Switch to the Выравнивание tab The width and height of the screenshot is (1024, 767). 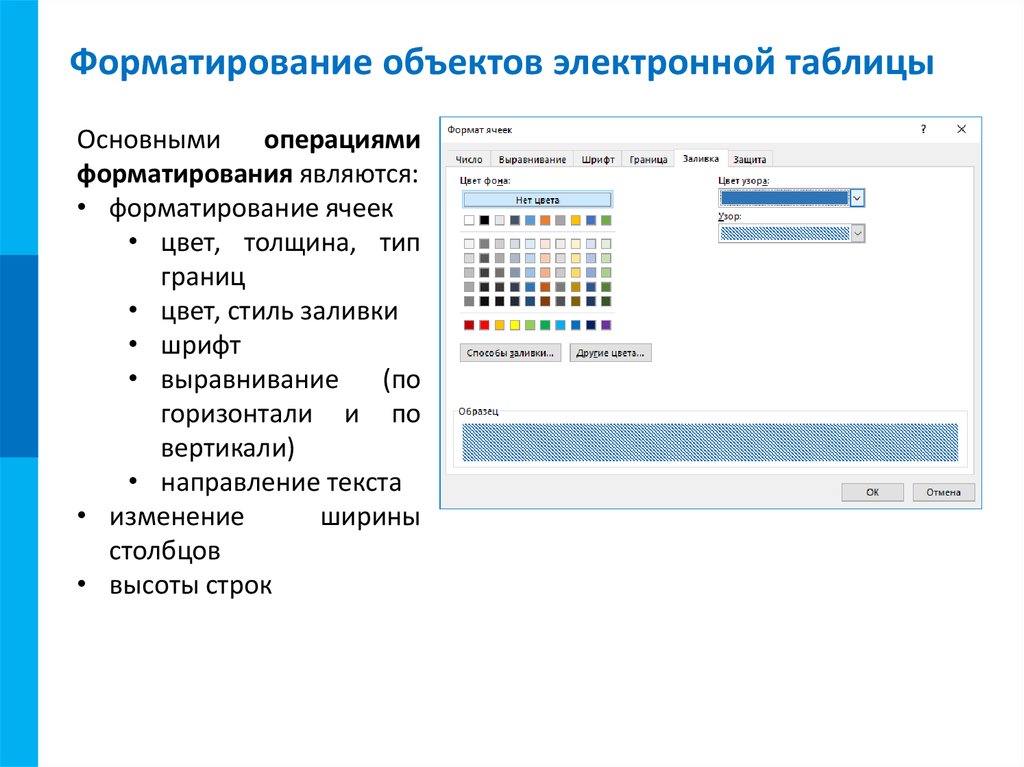coord(532,159)
